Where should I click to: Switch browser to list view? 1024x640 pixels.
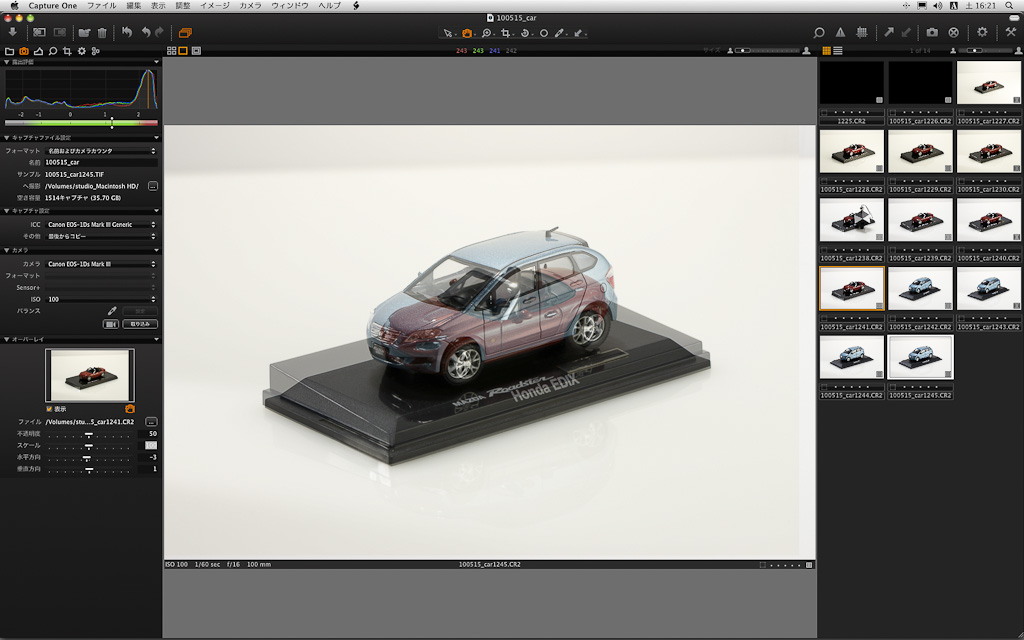837,50
